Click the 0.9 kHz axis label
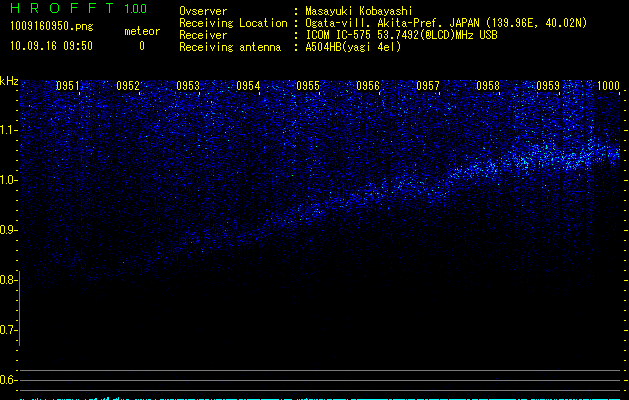Image resolution: width=629 pixels, height=400 pixels. [7, 230]
